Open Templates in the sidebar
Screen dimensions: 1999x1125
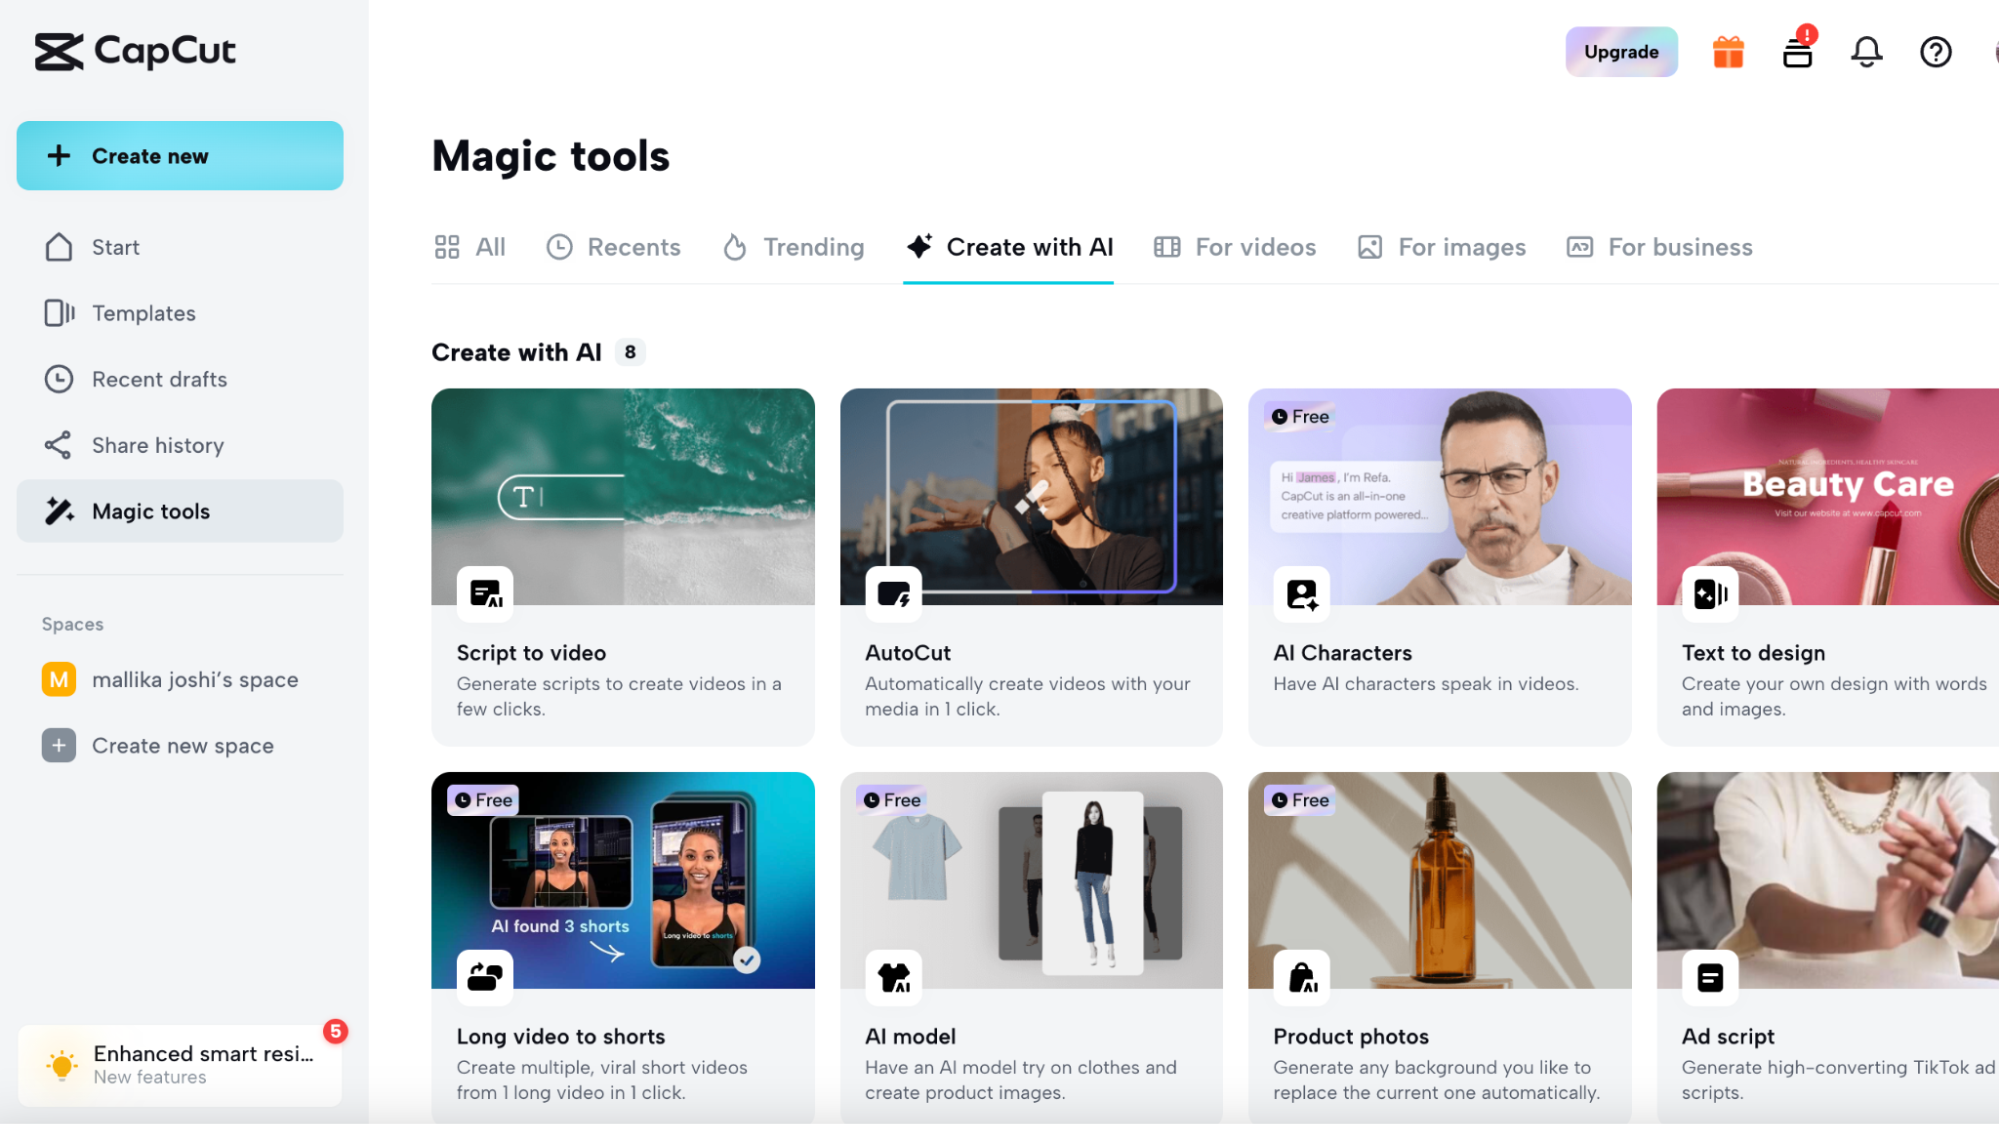tap(143, 313)
